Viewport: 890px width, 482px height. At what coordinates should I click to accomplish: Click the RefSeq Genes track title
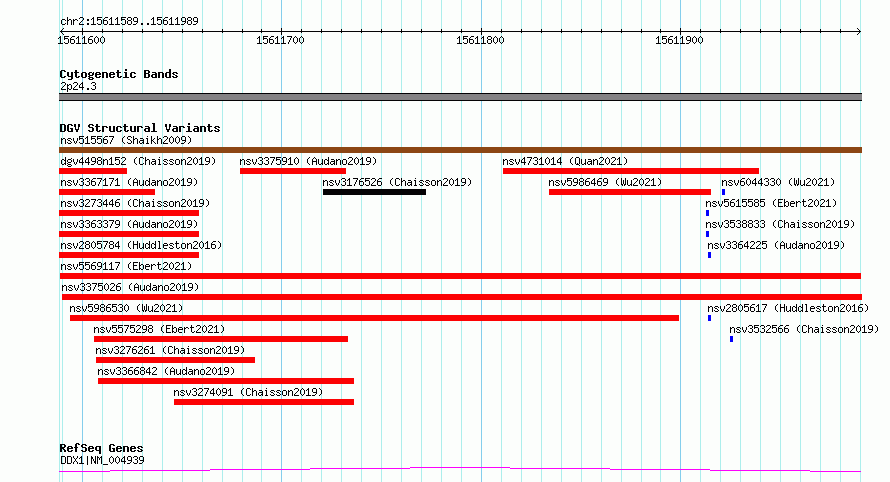coord(101,448)
